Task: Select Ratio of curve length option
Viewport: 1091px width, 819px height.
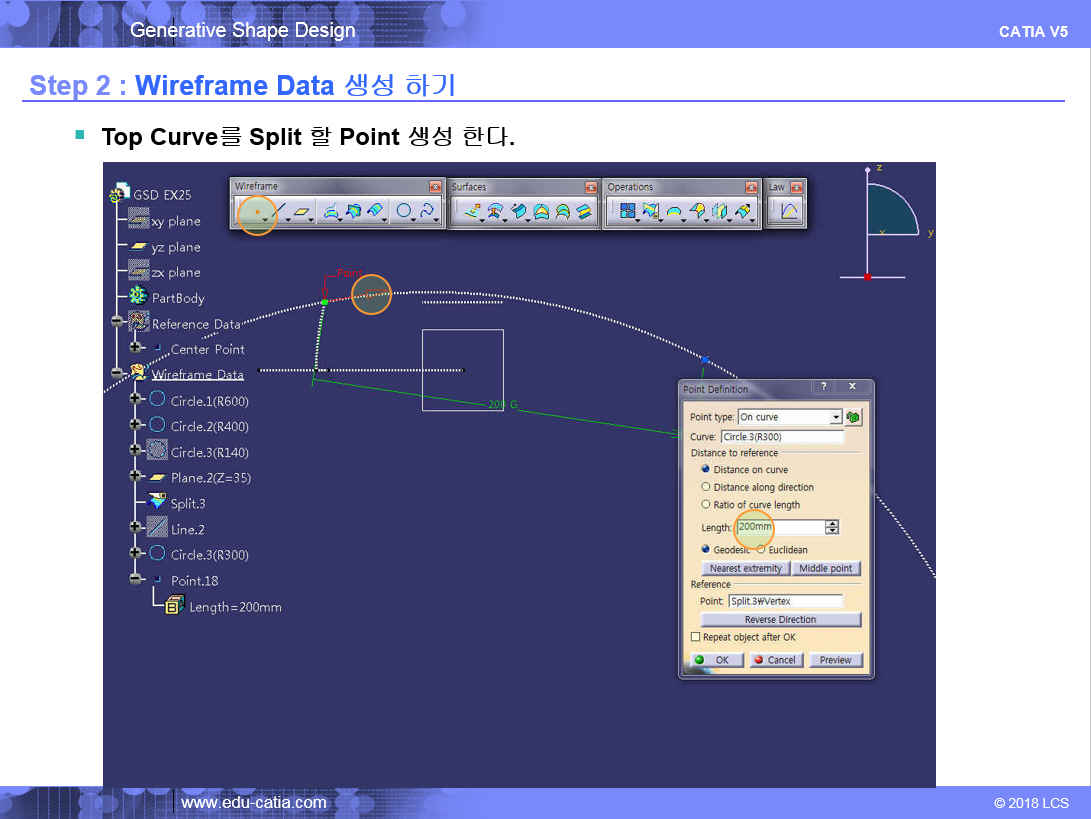Action: [706, 505]
